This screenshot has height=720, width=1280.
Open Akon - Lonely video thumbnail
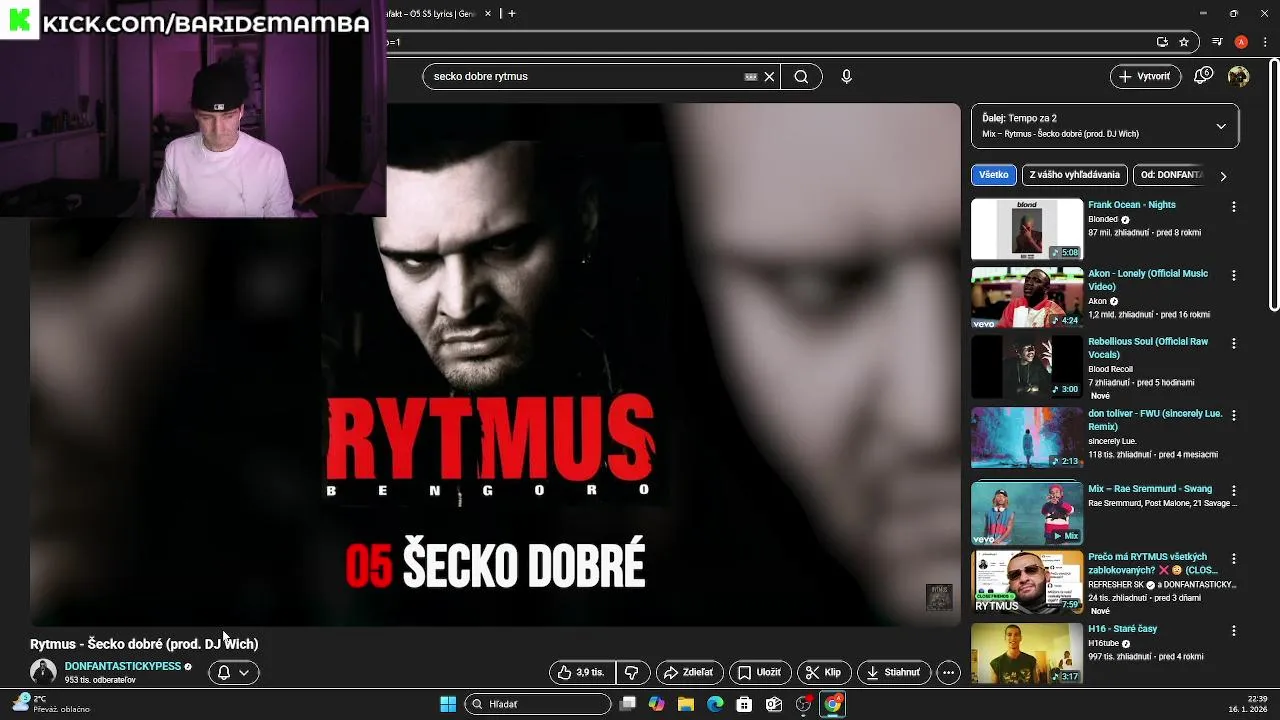(x=1027, y=297)
